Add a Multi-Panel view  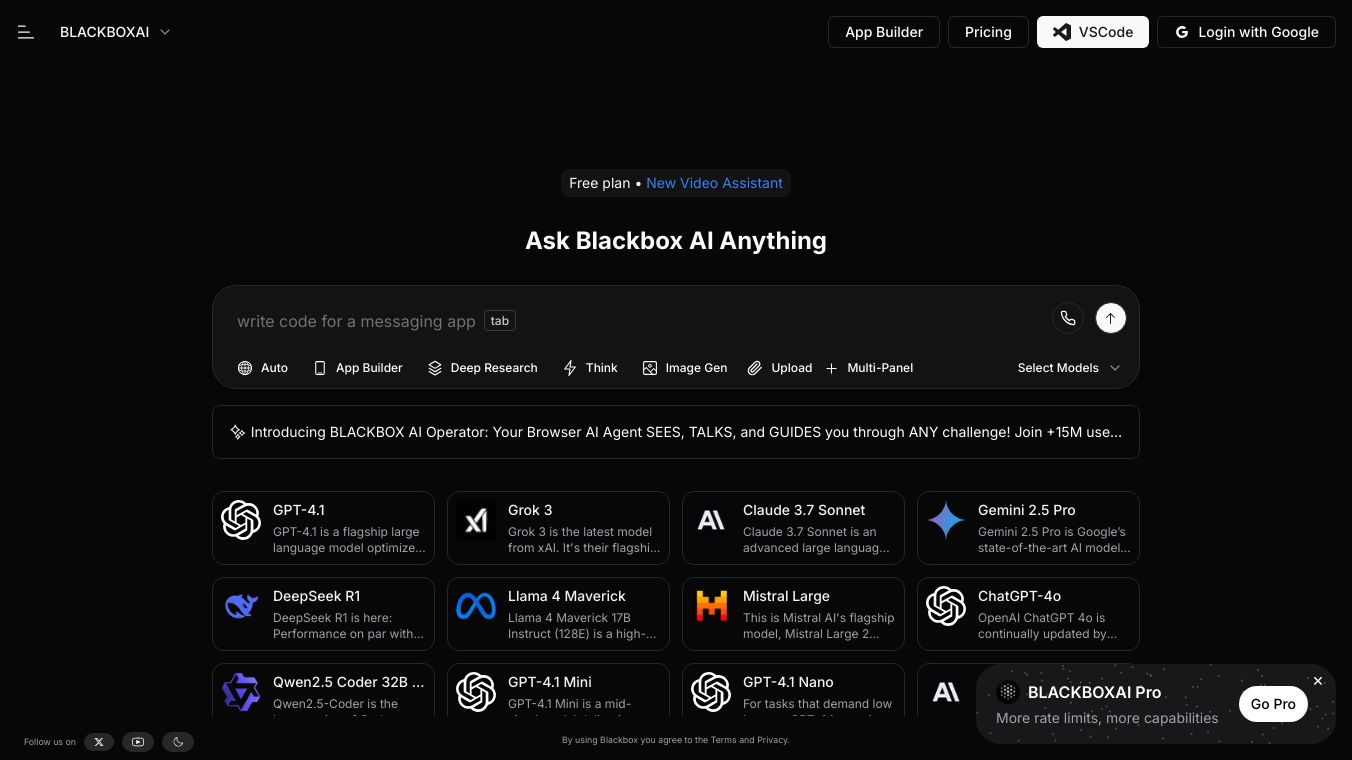869,368
